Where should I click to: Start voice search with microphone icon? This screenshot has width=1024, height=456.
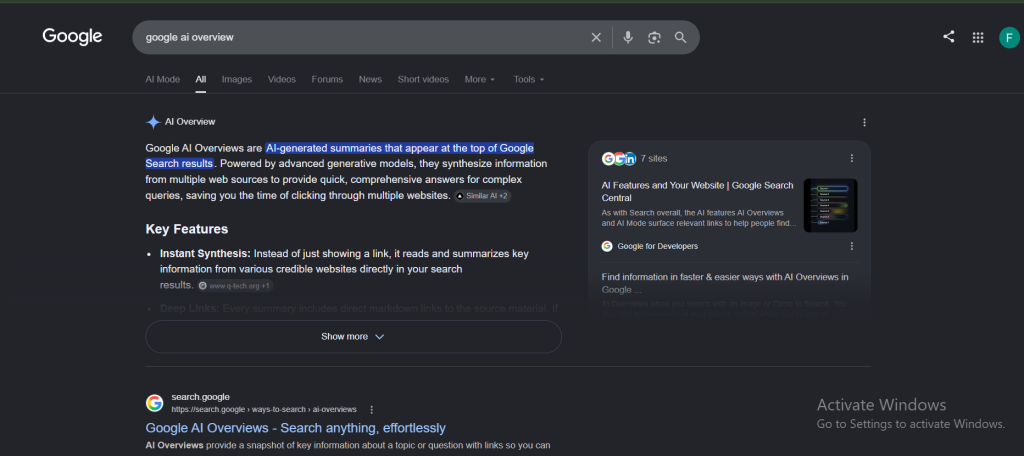click(628, 37)
